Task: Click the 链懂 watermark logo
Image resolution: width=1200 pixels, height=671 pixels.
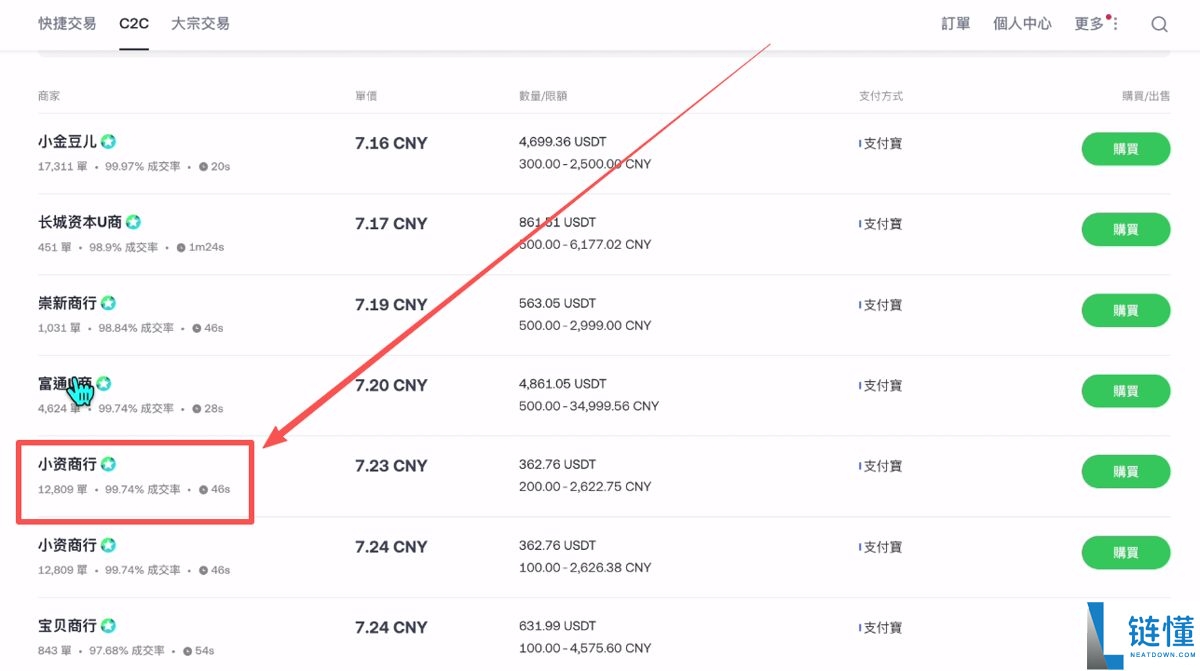Action: (1140, 635)
